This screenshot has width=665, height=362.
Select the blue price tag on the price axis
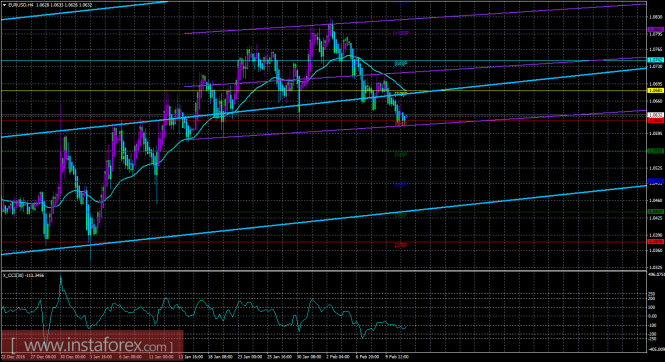pyautogui.click(x=655, y=181)
